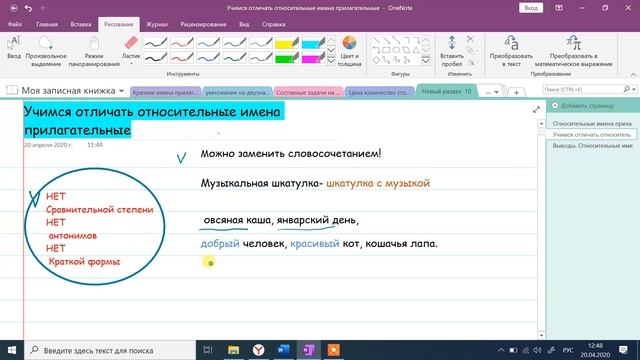The image size is (640, 360).
Task: Click Преобразовать в математическое выражение
Action: [x=573, y=51]
